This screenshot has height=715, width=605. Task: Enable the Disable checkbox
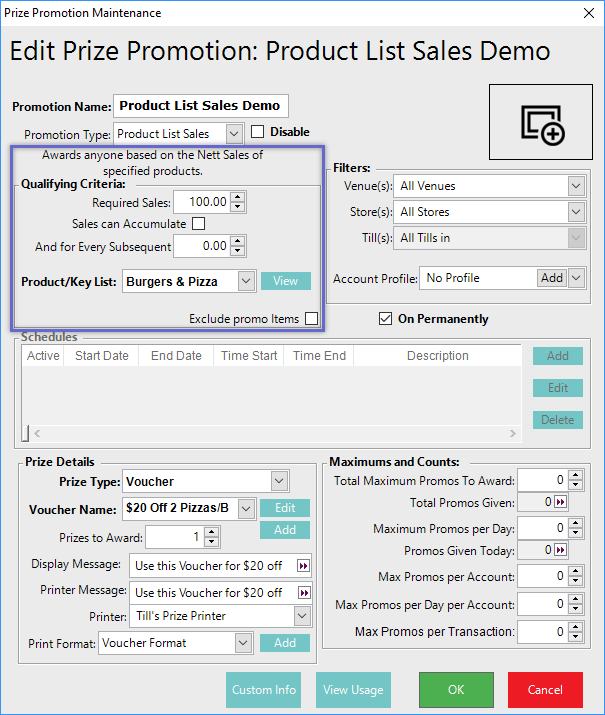tap(257, 132)
